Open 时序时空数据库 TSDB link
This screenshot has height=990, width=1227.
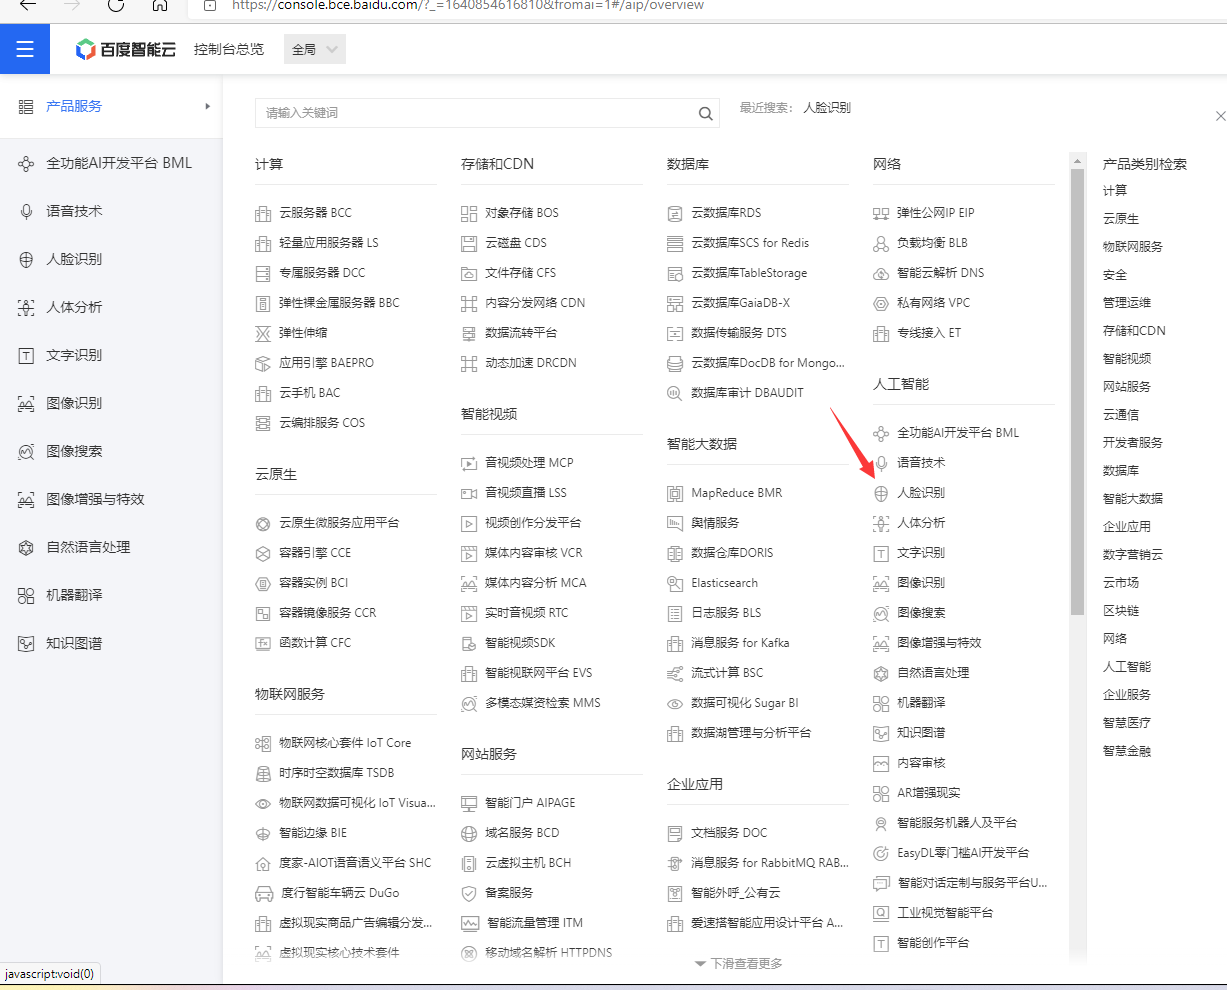[x=337, y=773]
